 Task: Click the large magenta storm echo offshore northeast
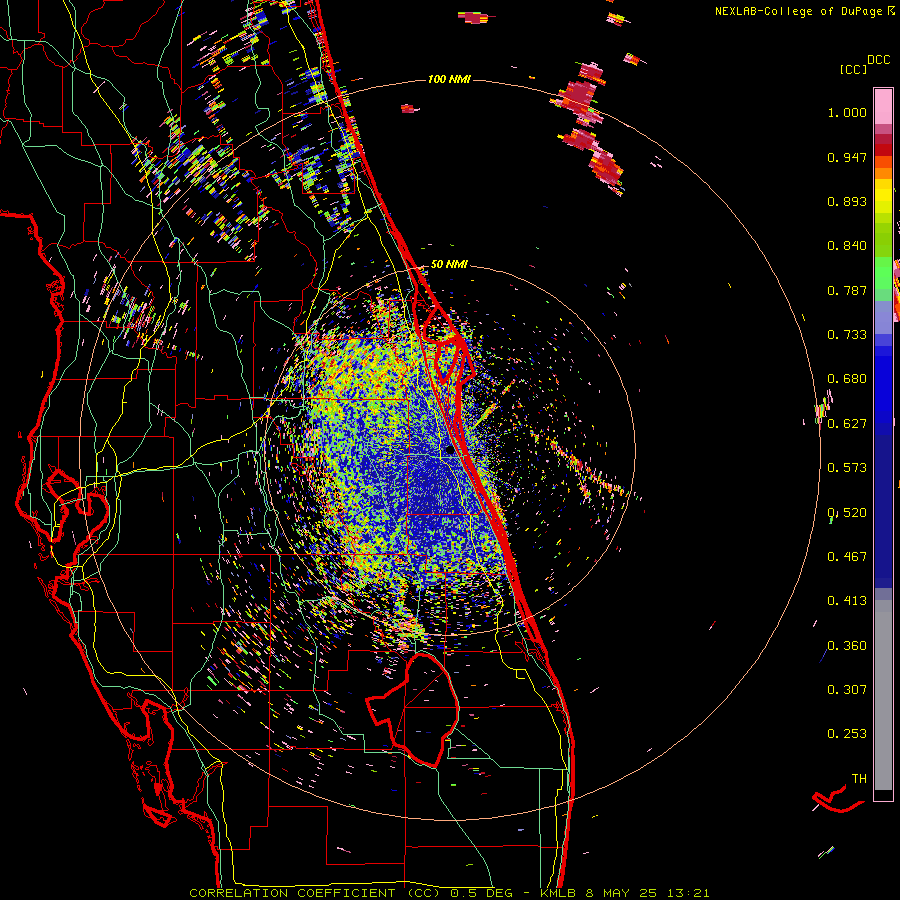[581, 95]
